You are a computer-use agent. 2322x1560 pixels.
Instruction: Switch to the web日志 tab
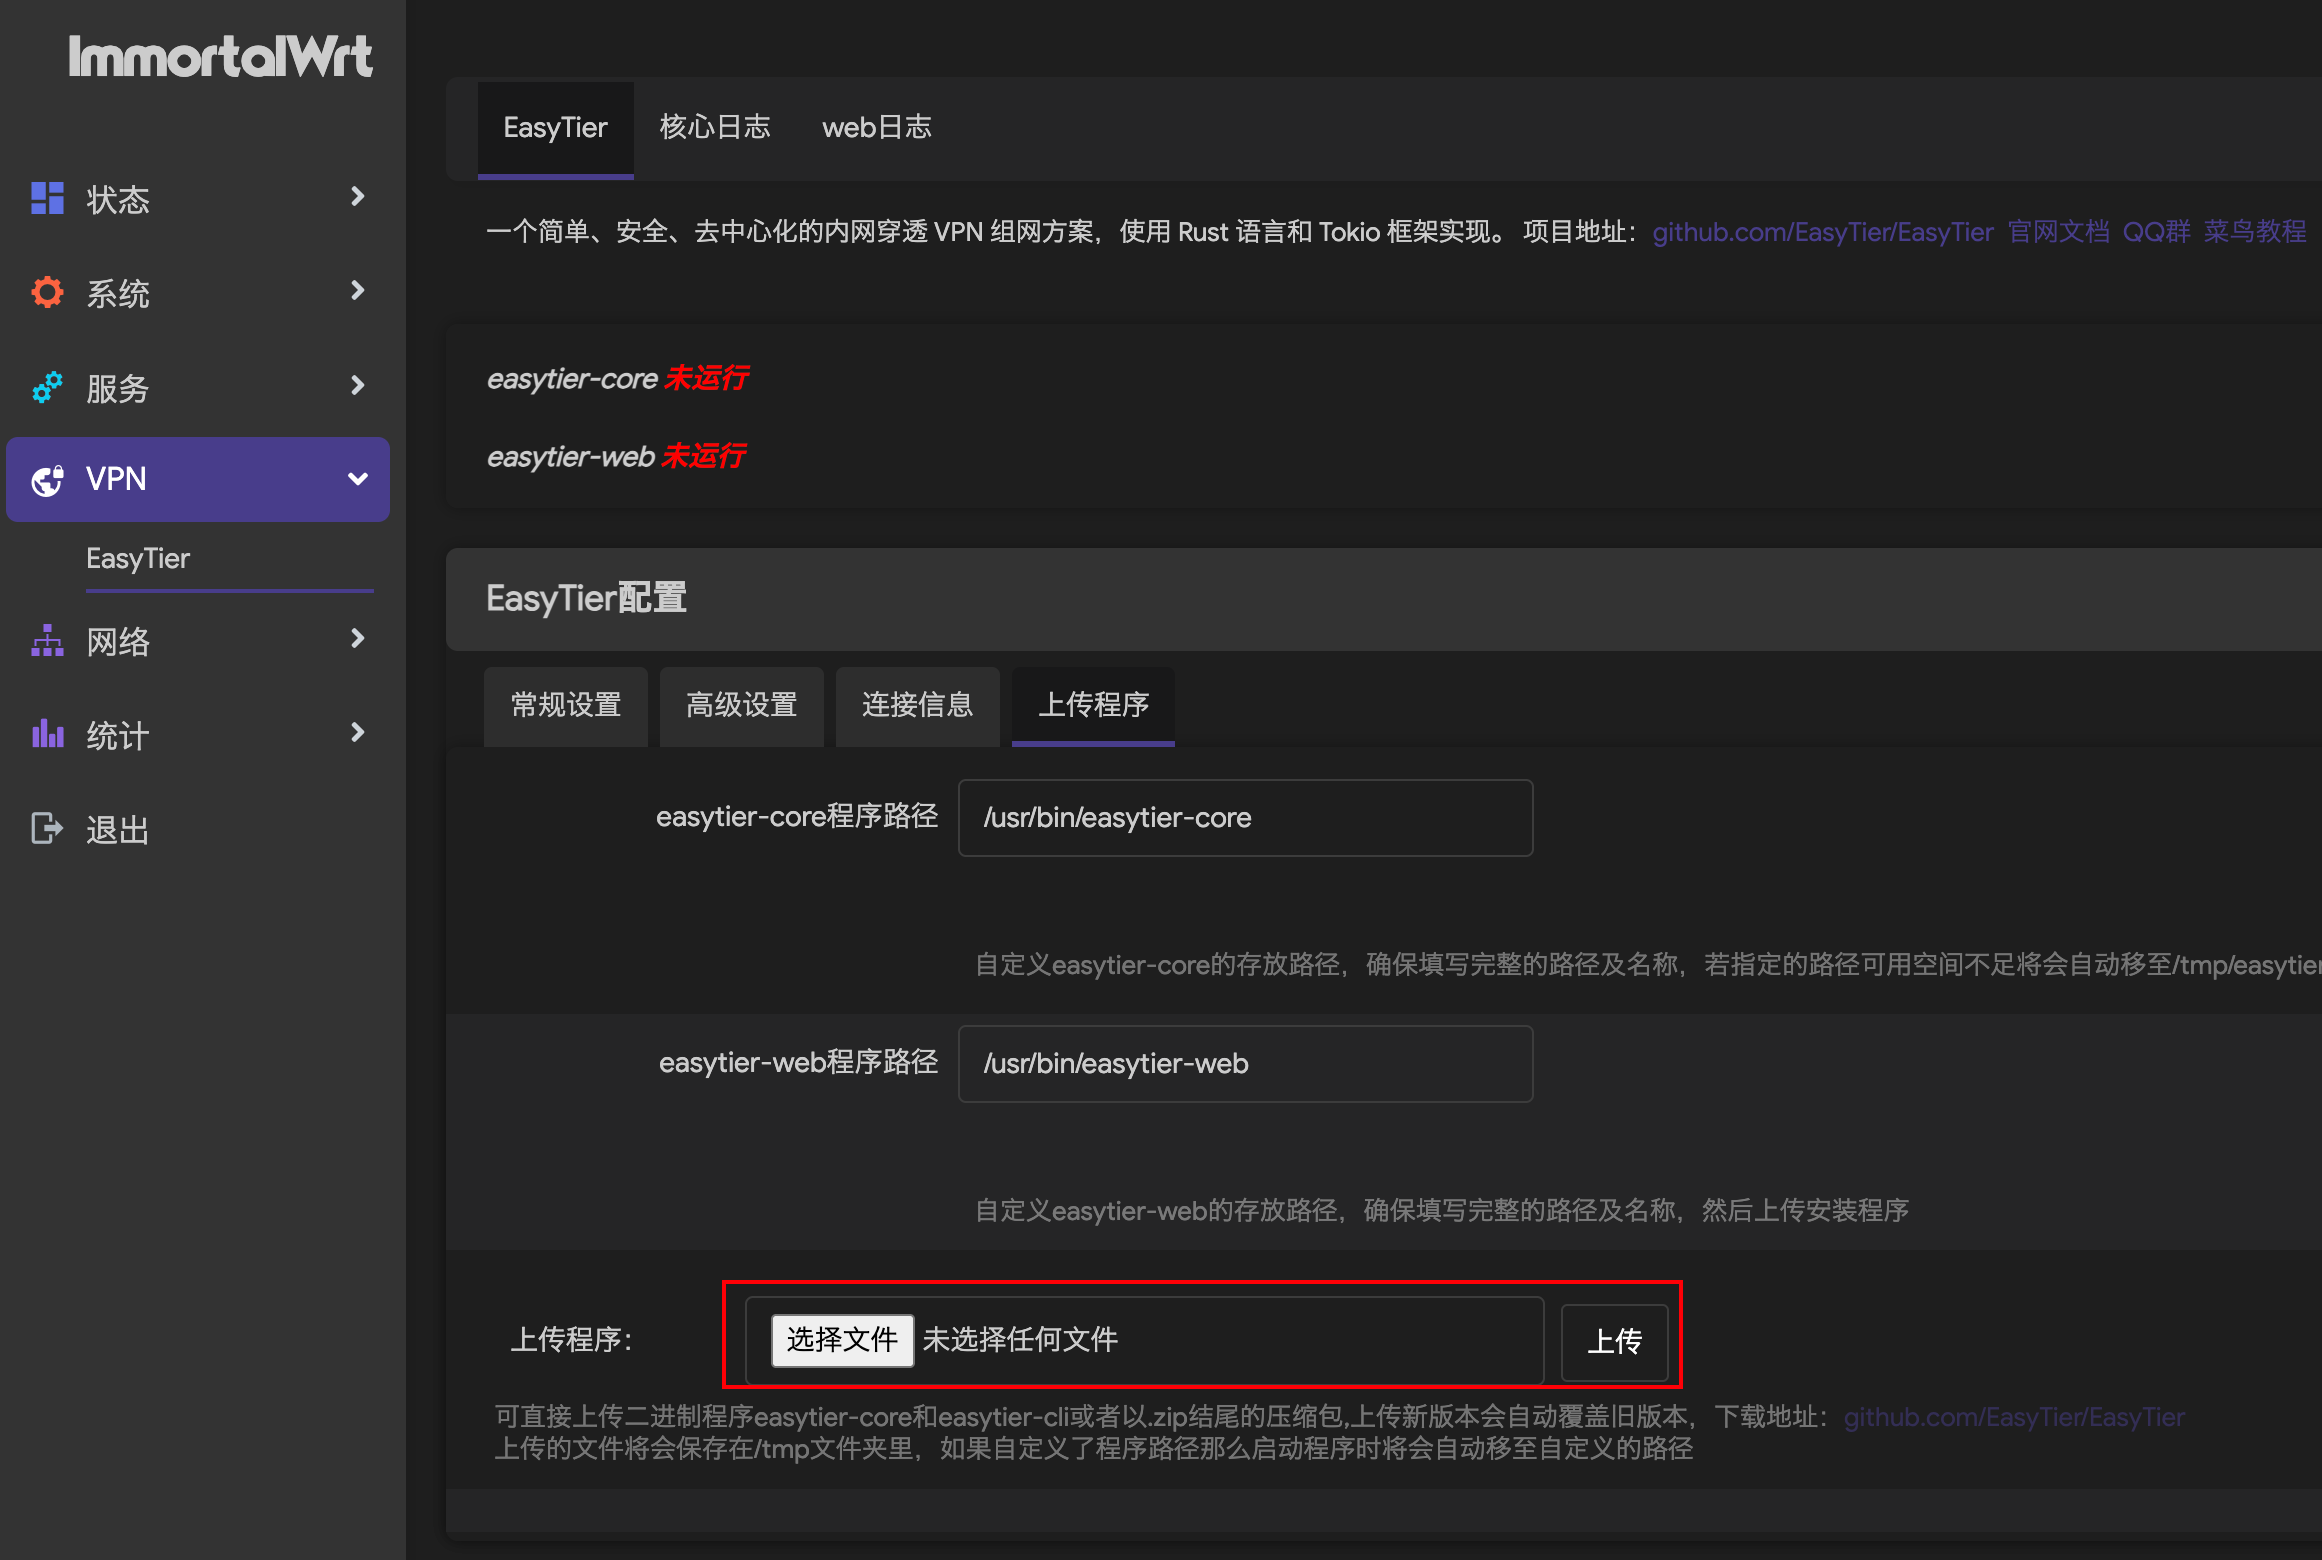point(877,127)
